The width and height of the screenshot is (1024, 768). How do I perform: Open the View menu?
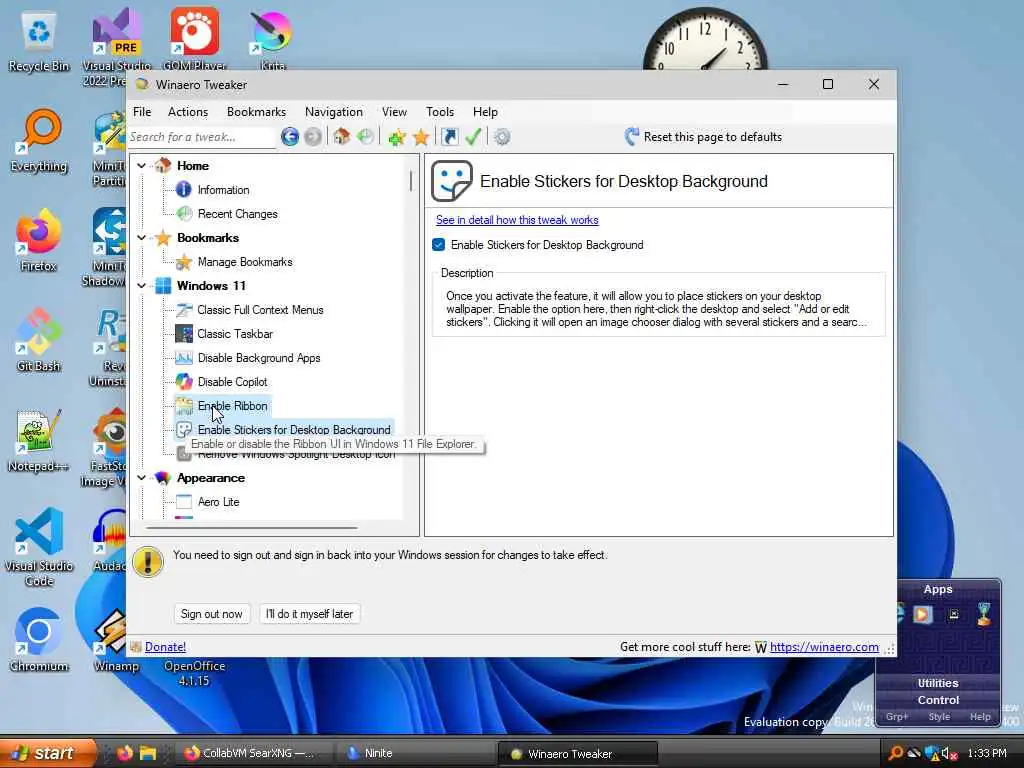394,112
